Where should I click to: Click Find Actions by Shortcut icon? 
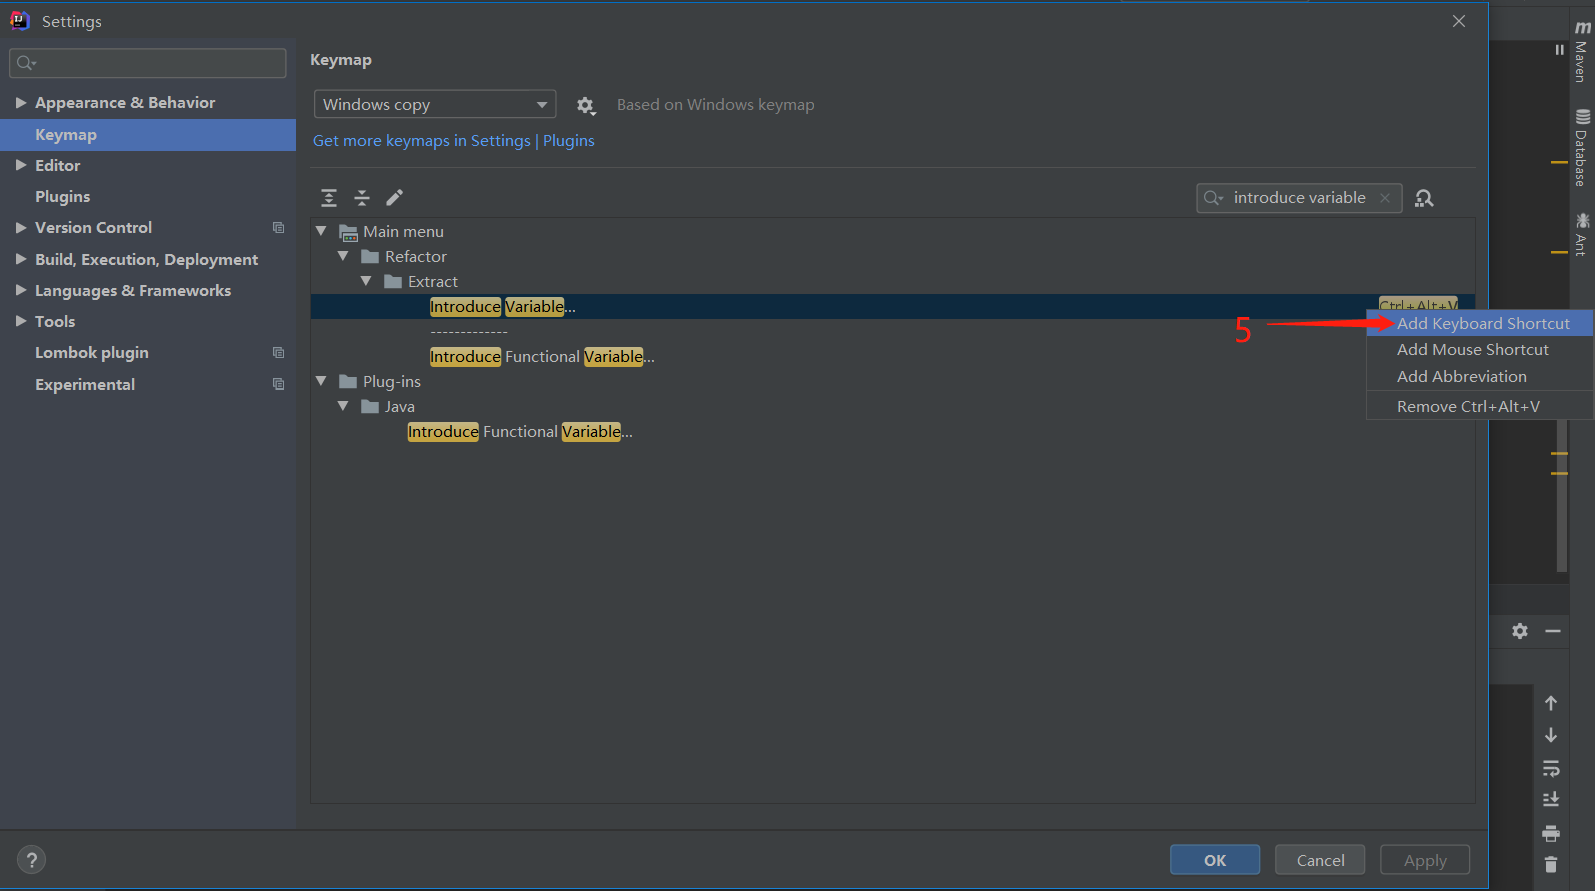click(1425, 198)
